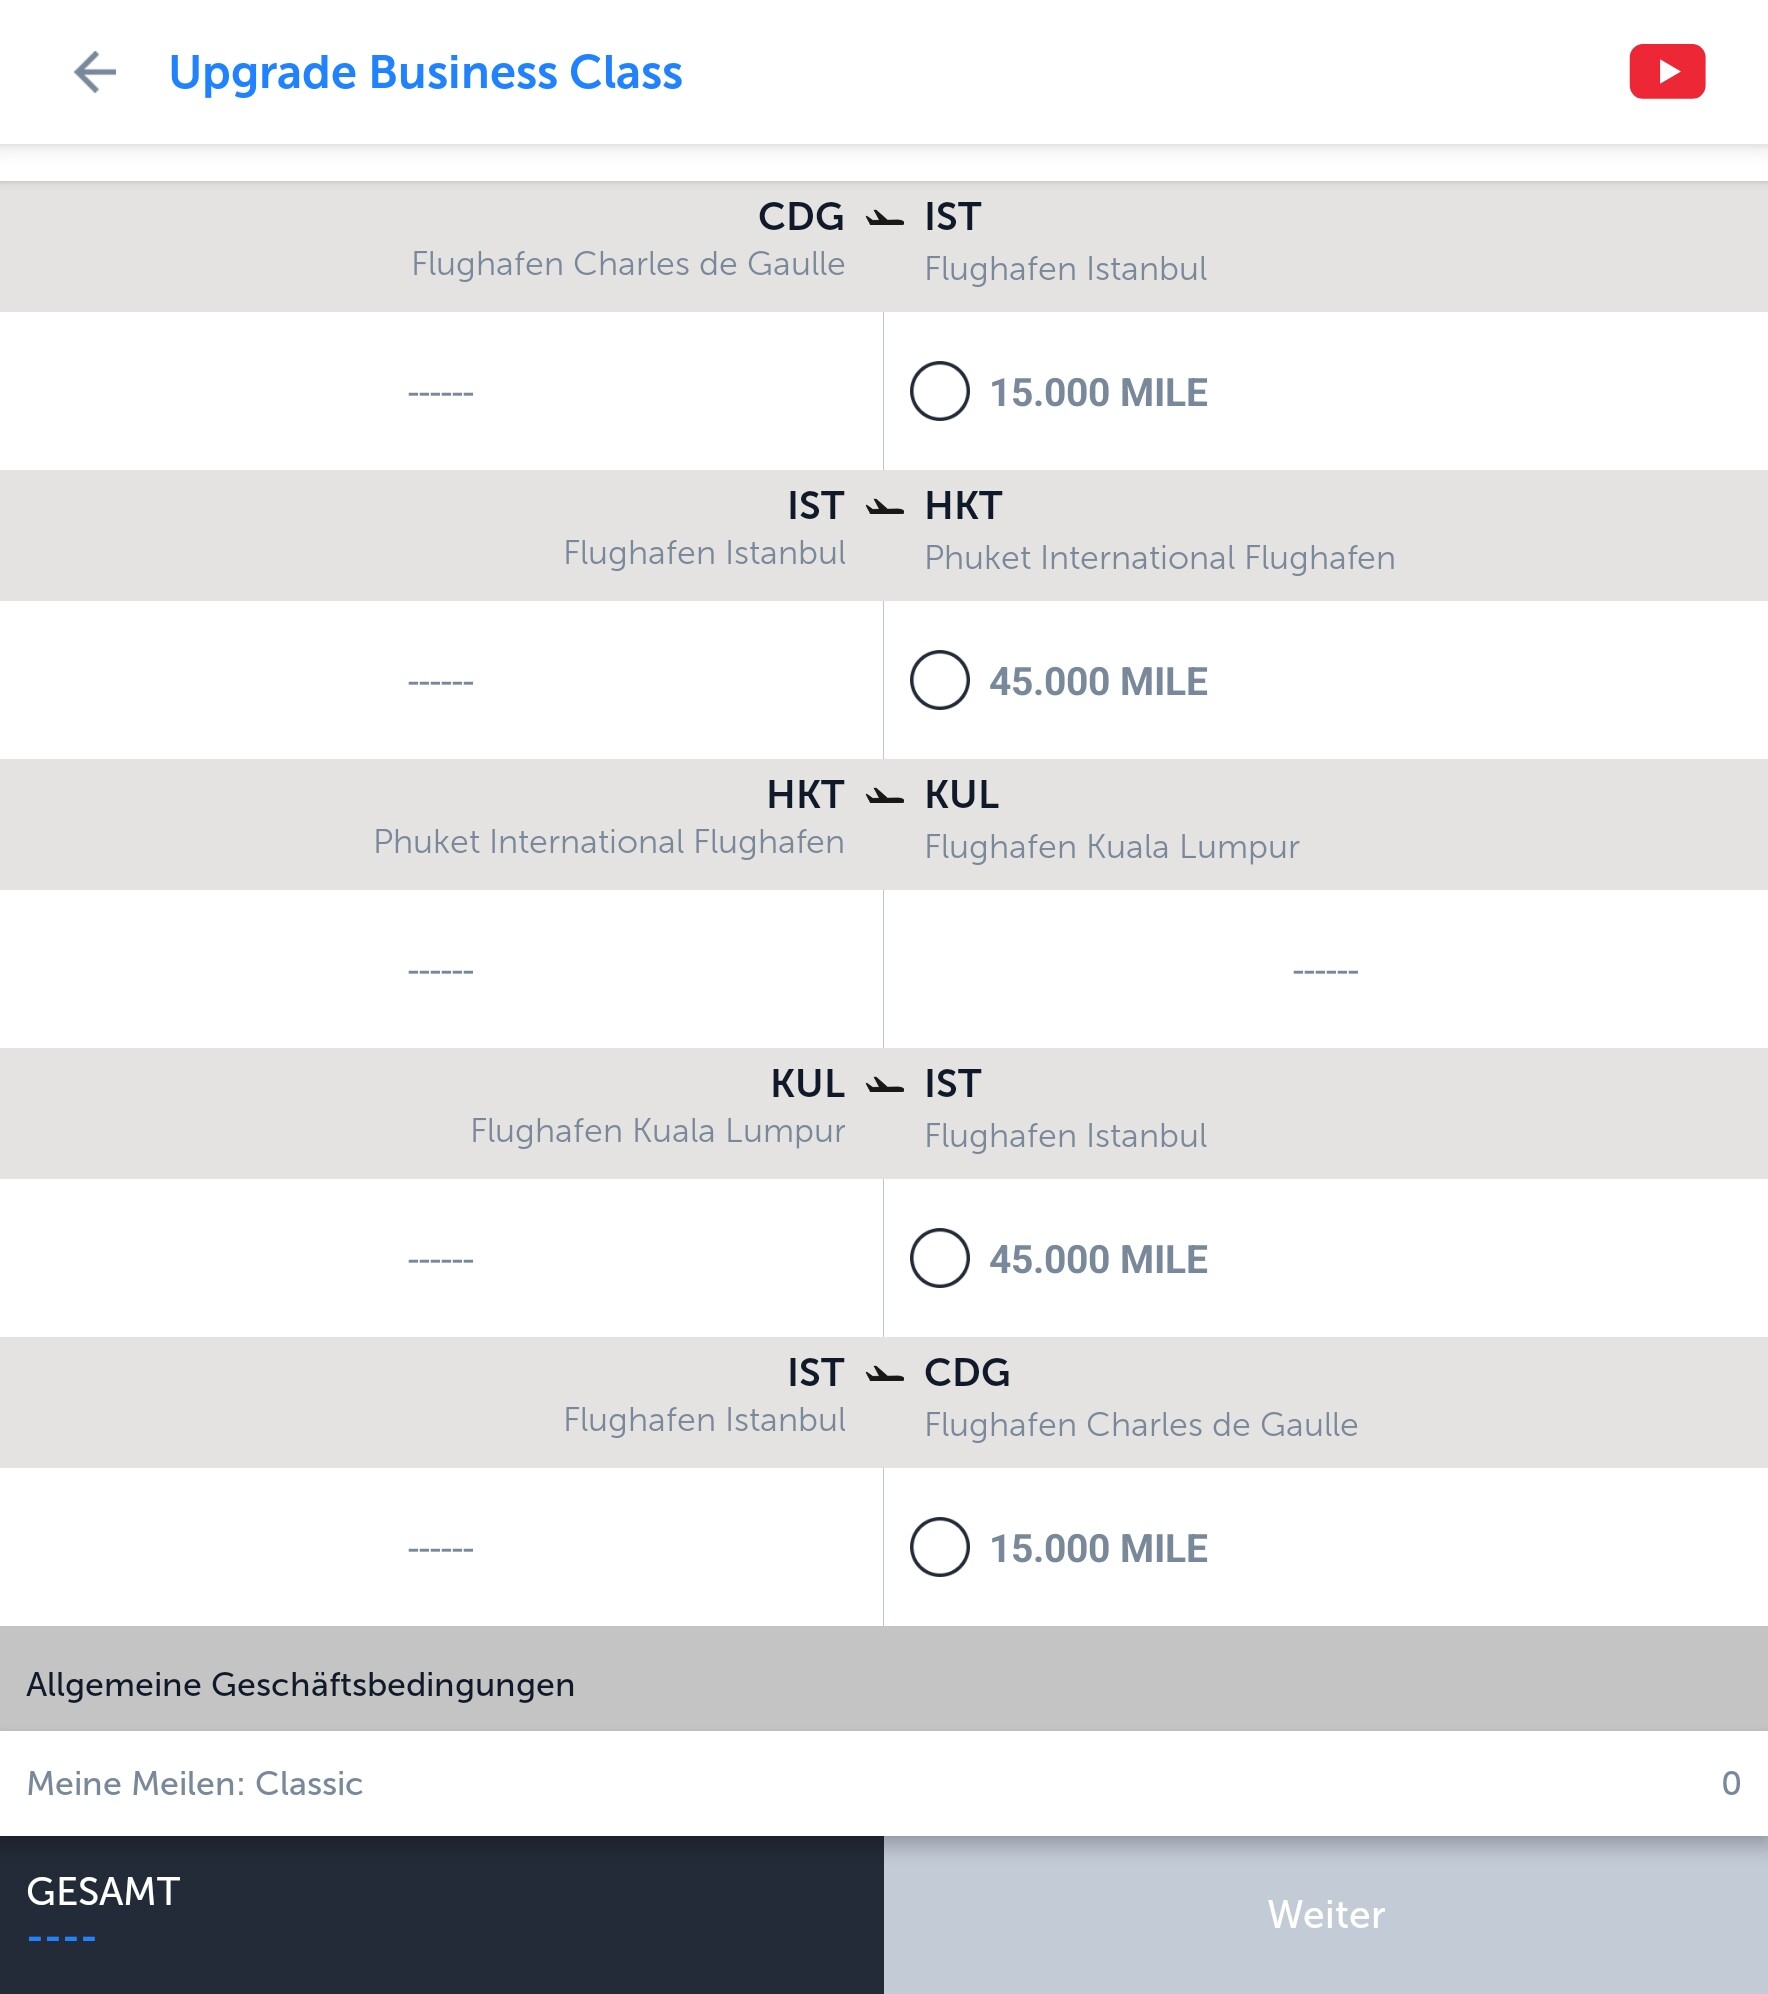Click the CDG to IST flight header
This screenshot has width=1768, height=1994.
884,246
